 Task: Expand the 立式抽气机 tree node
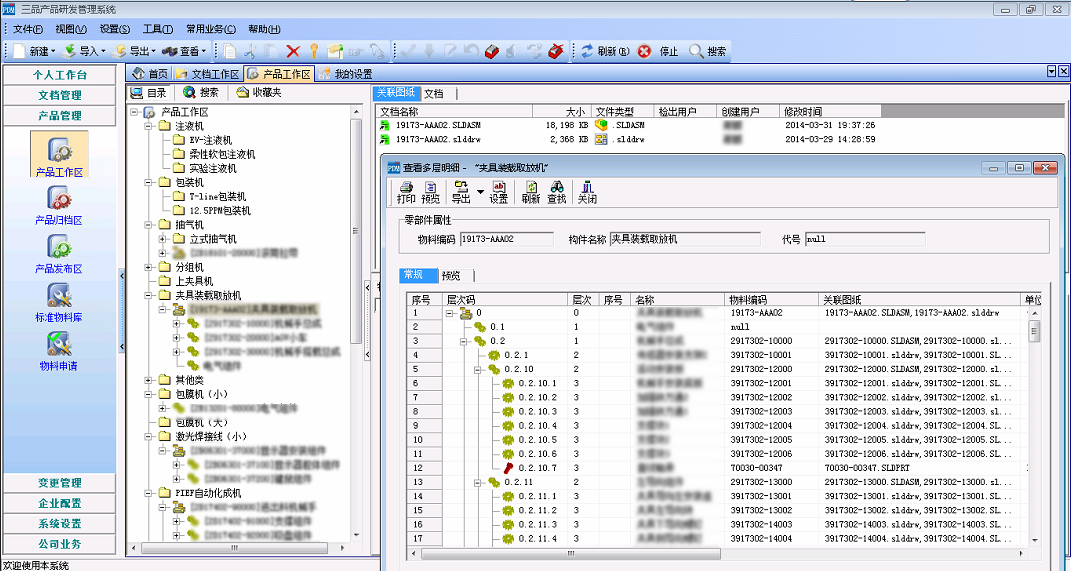pos(163,240)
